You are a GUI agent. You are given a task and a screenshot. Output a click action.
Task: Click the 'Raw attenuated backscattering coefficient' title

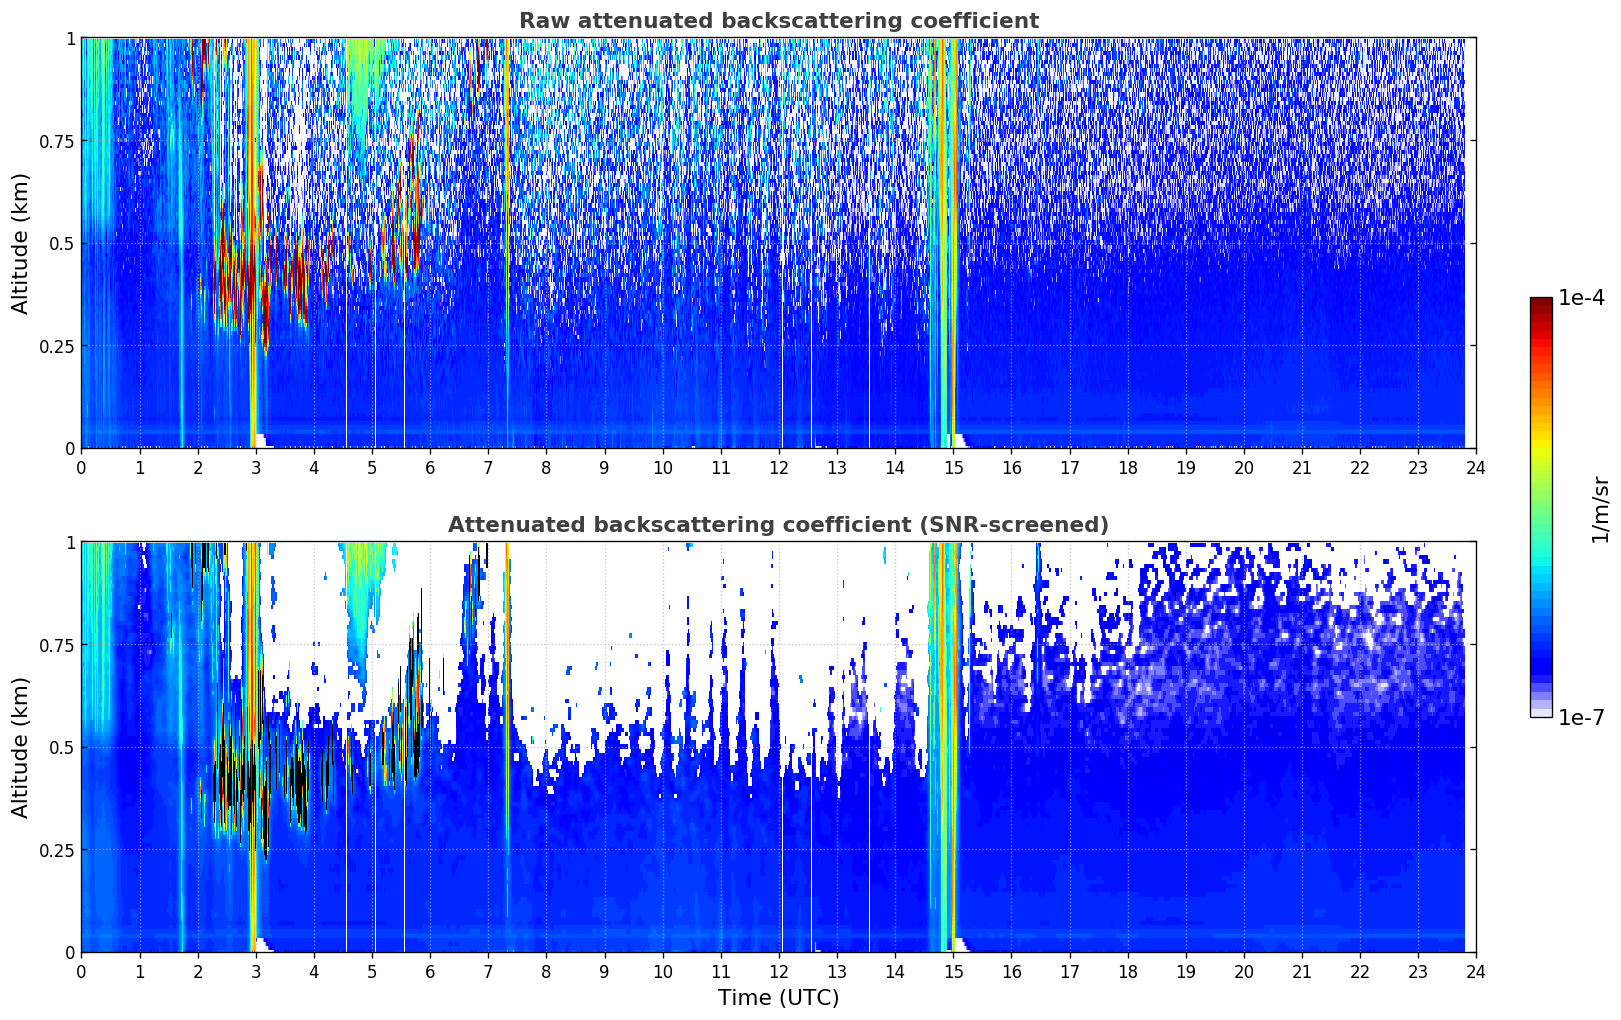778,21
